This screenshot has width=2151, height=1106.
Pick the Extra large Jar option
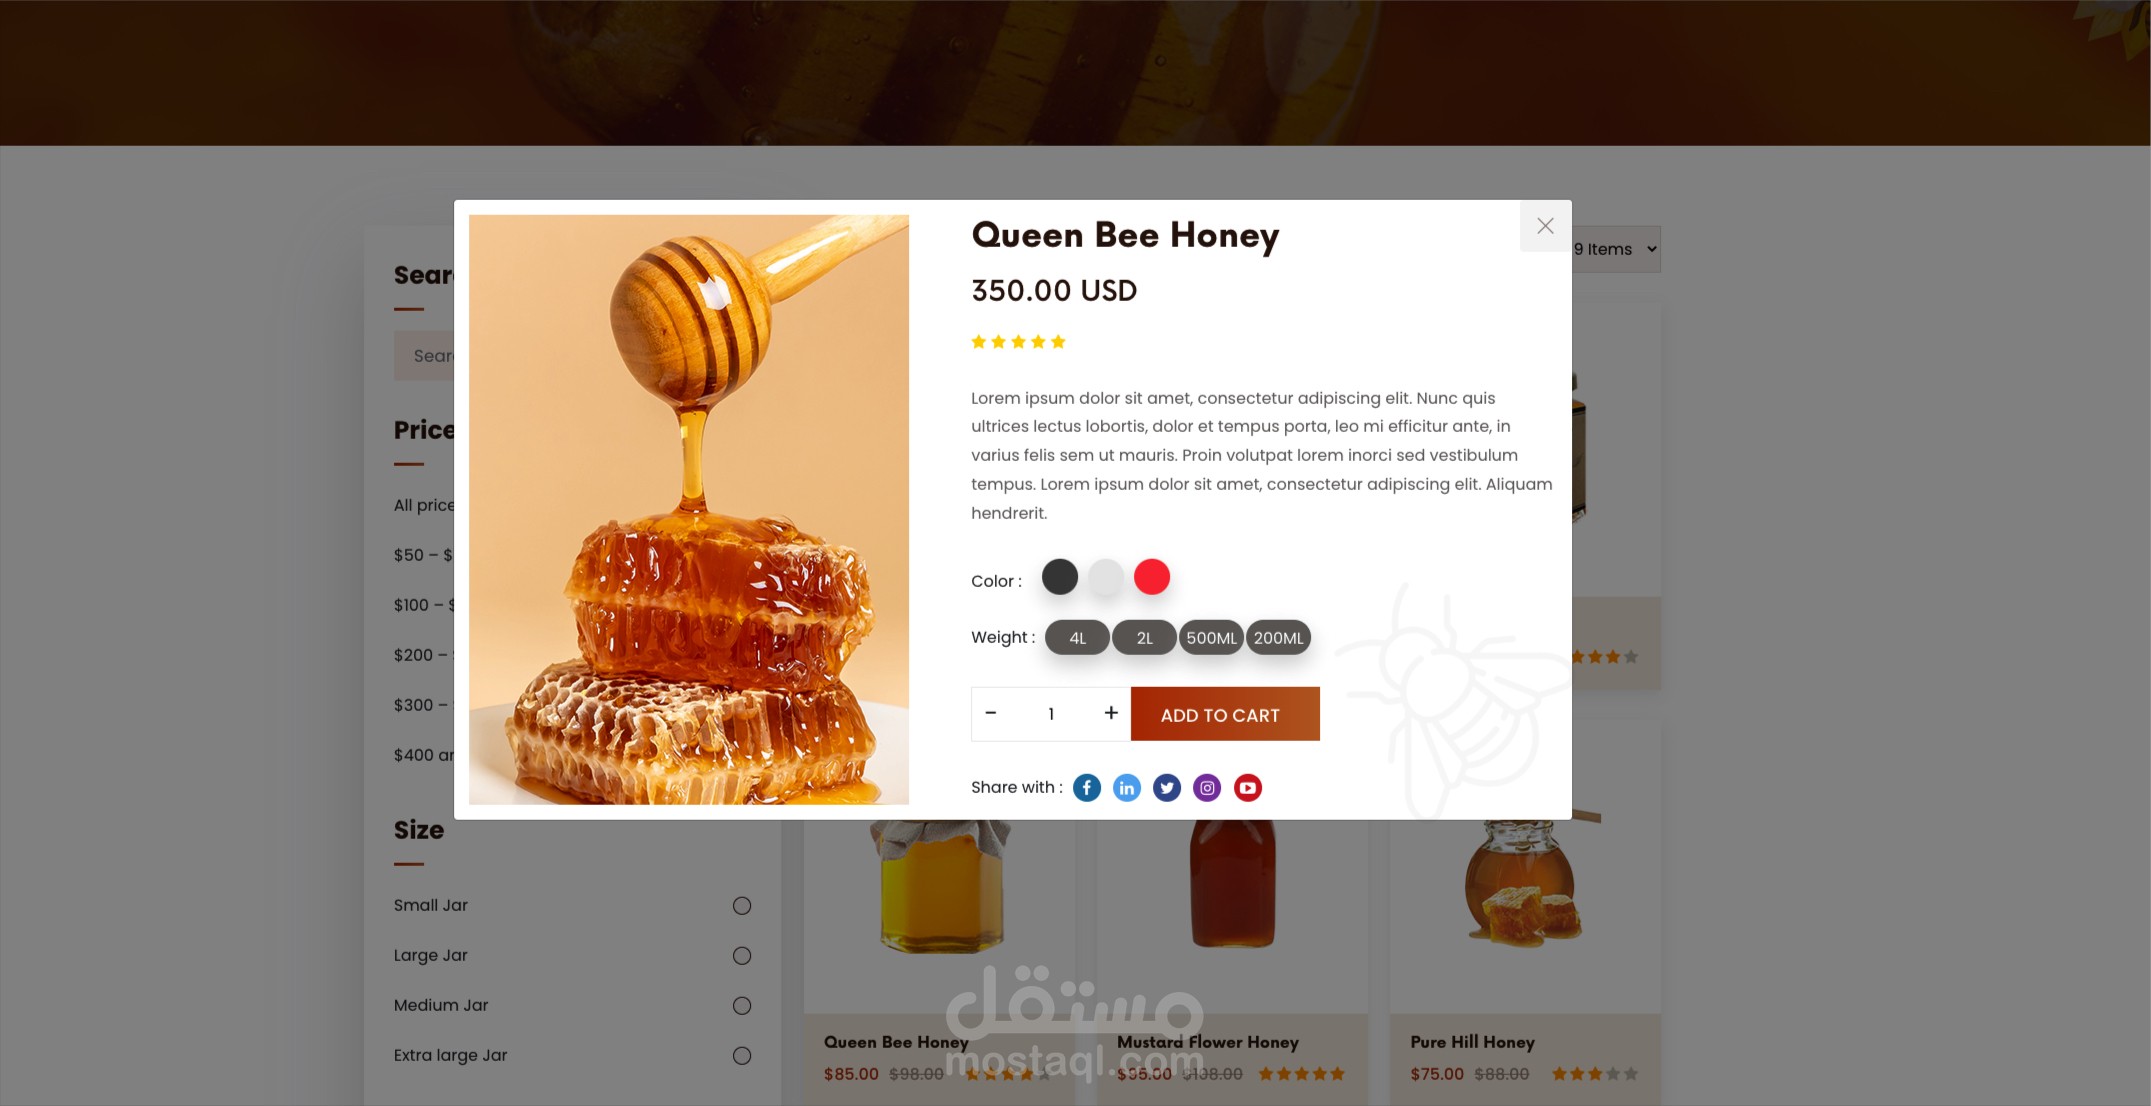click(742, 1056)
